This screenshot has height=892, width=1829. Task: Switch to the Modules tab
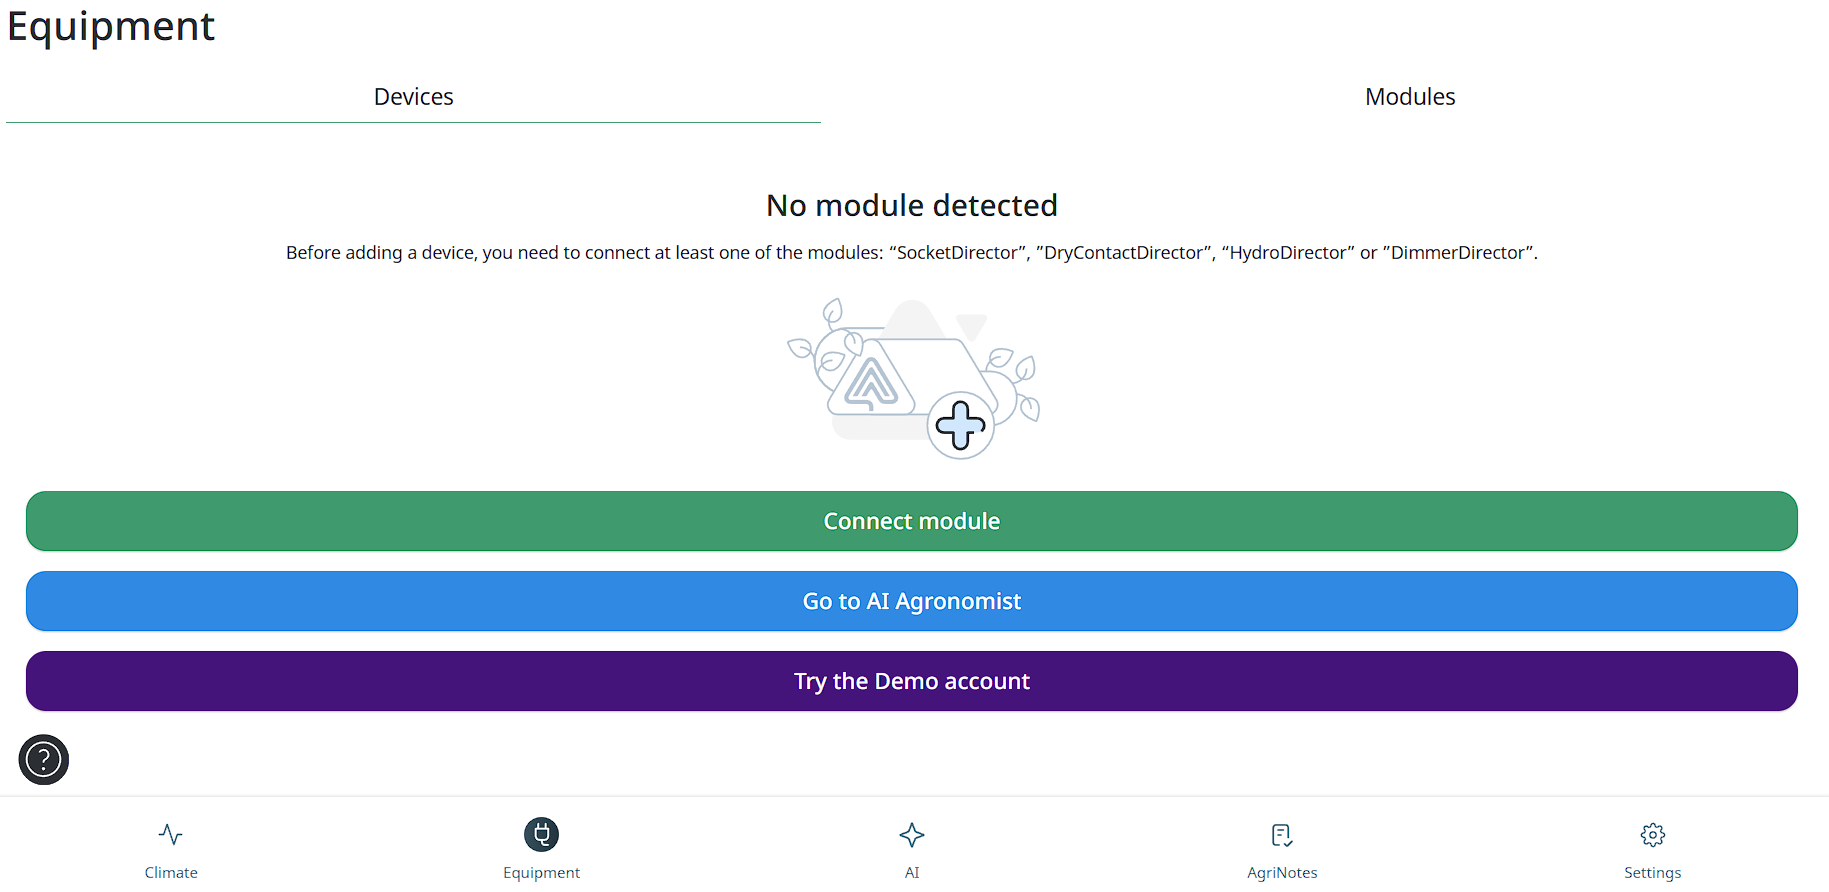click(1410, 97)
